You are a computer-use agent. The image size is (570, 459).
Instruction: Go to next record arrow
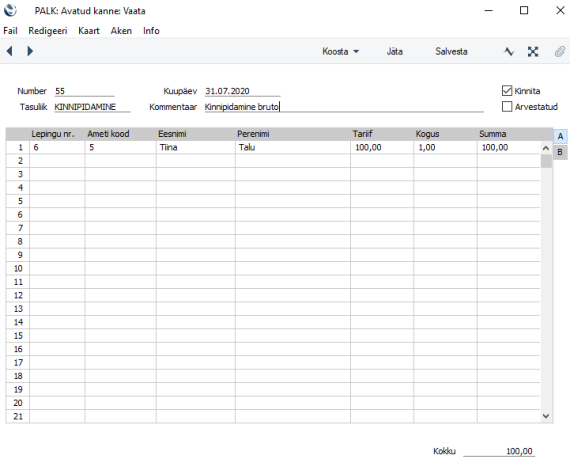(30, 51)
